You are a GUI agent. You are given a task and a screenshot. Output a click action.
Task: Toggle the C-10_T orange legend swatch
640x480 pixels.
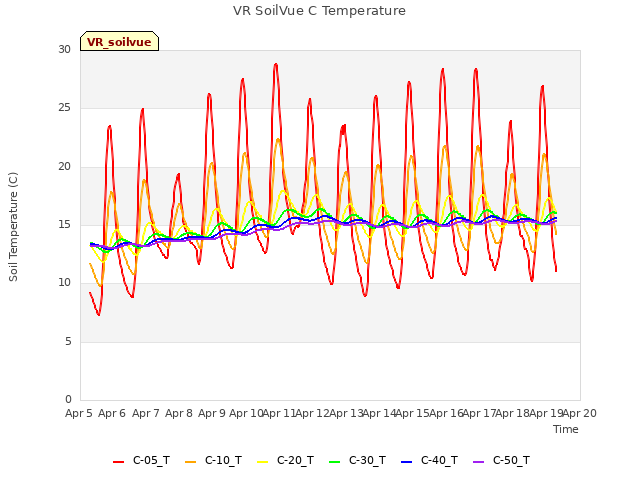tap(190, 462)
